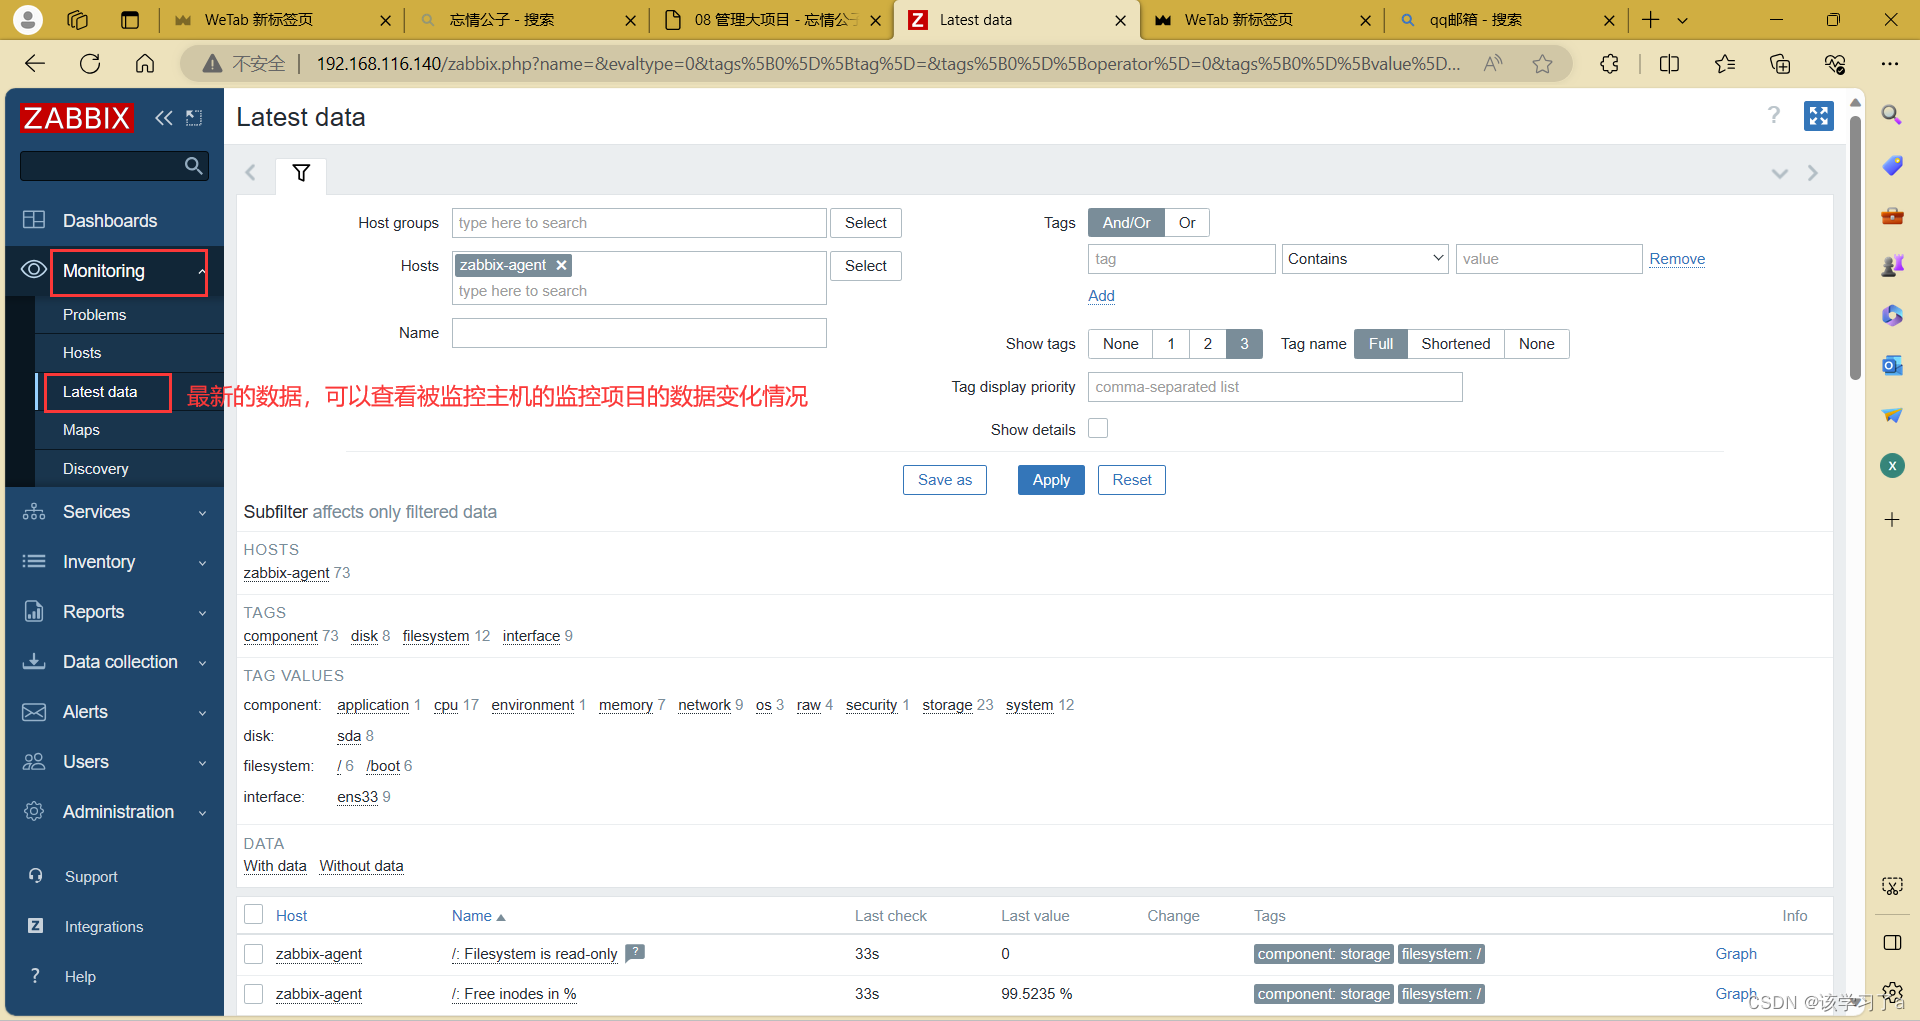Collapse the Zabbix sidebar with double-chevron icon
The image size is (1920, 1021).
pyautogui.click(x=164, y=118)
